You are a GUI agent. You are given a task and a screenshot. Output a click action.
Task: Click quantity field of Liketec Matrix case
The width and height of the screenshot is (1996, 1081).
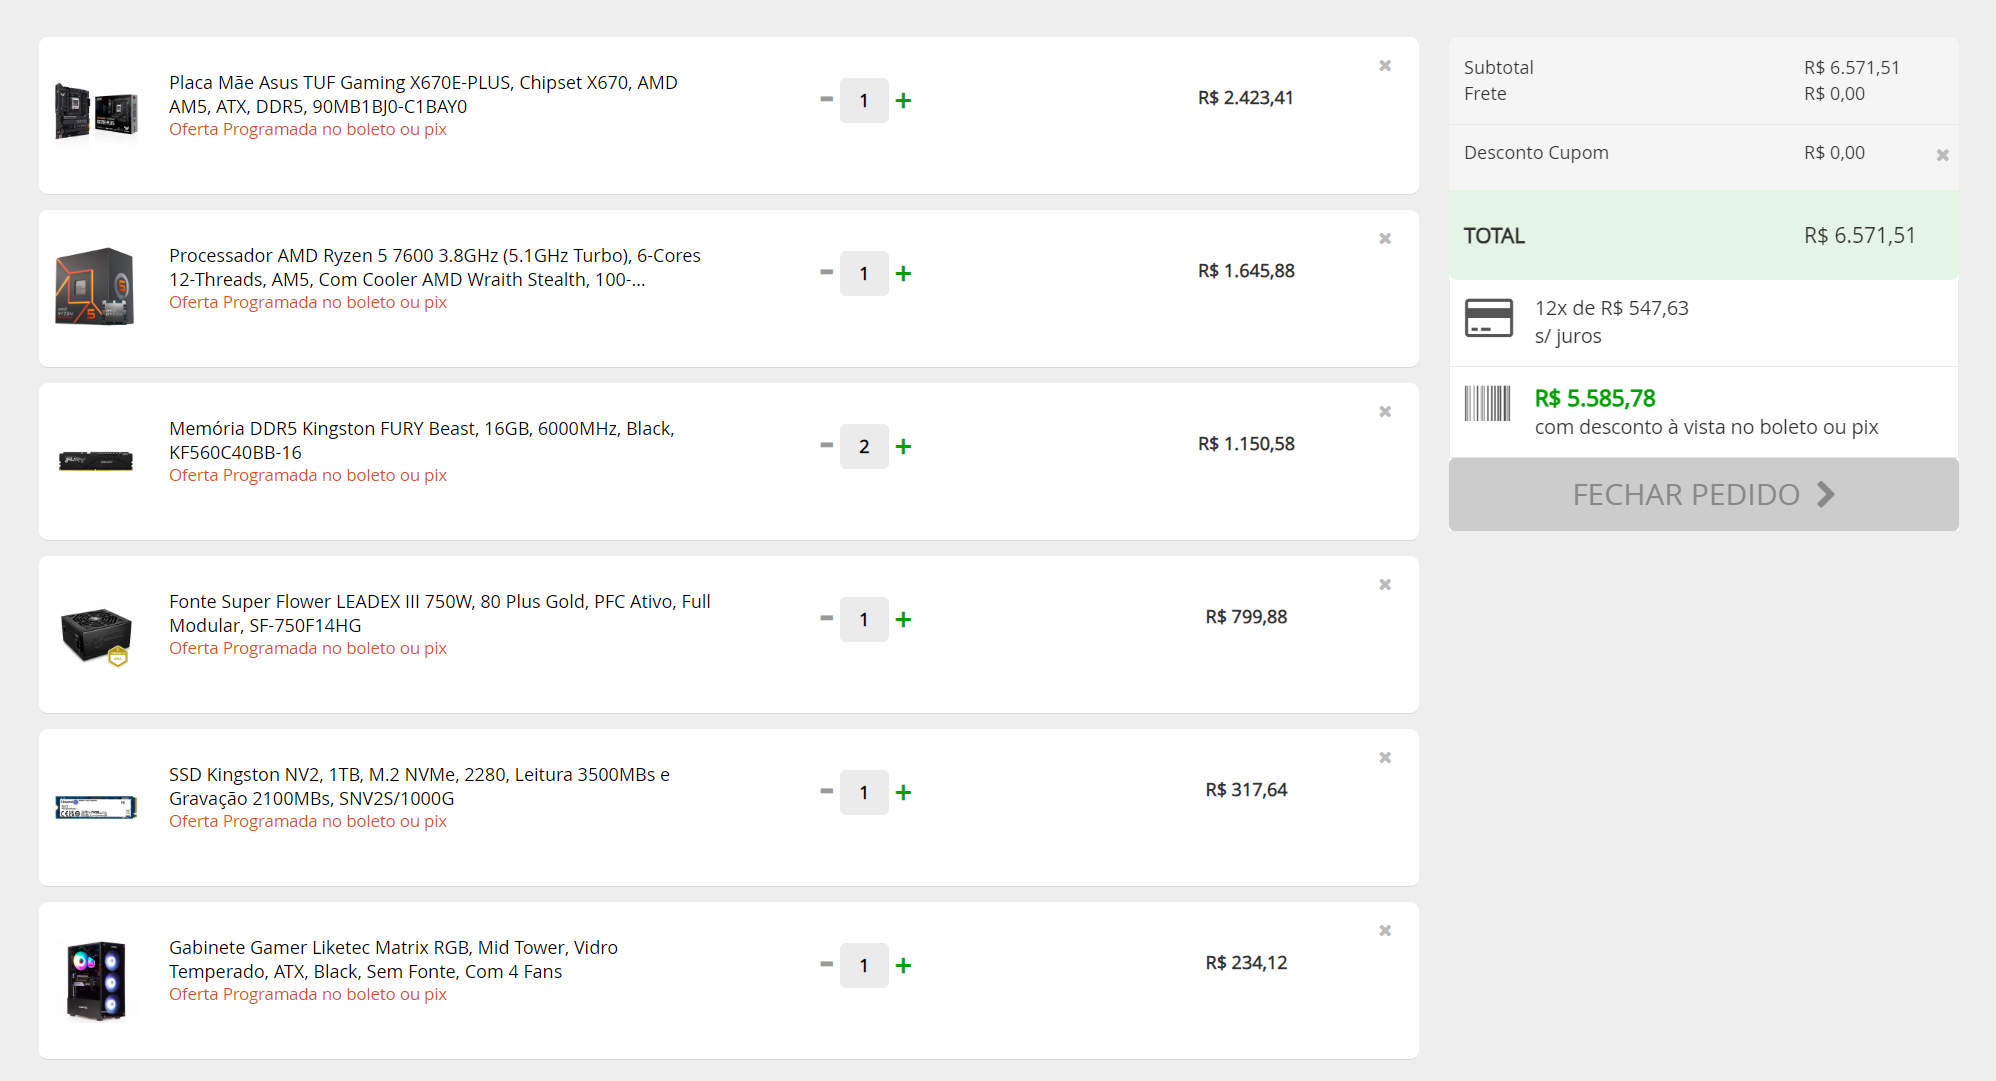pyautogui.click(x=864, y=965)
